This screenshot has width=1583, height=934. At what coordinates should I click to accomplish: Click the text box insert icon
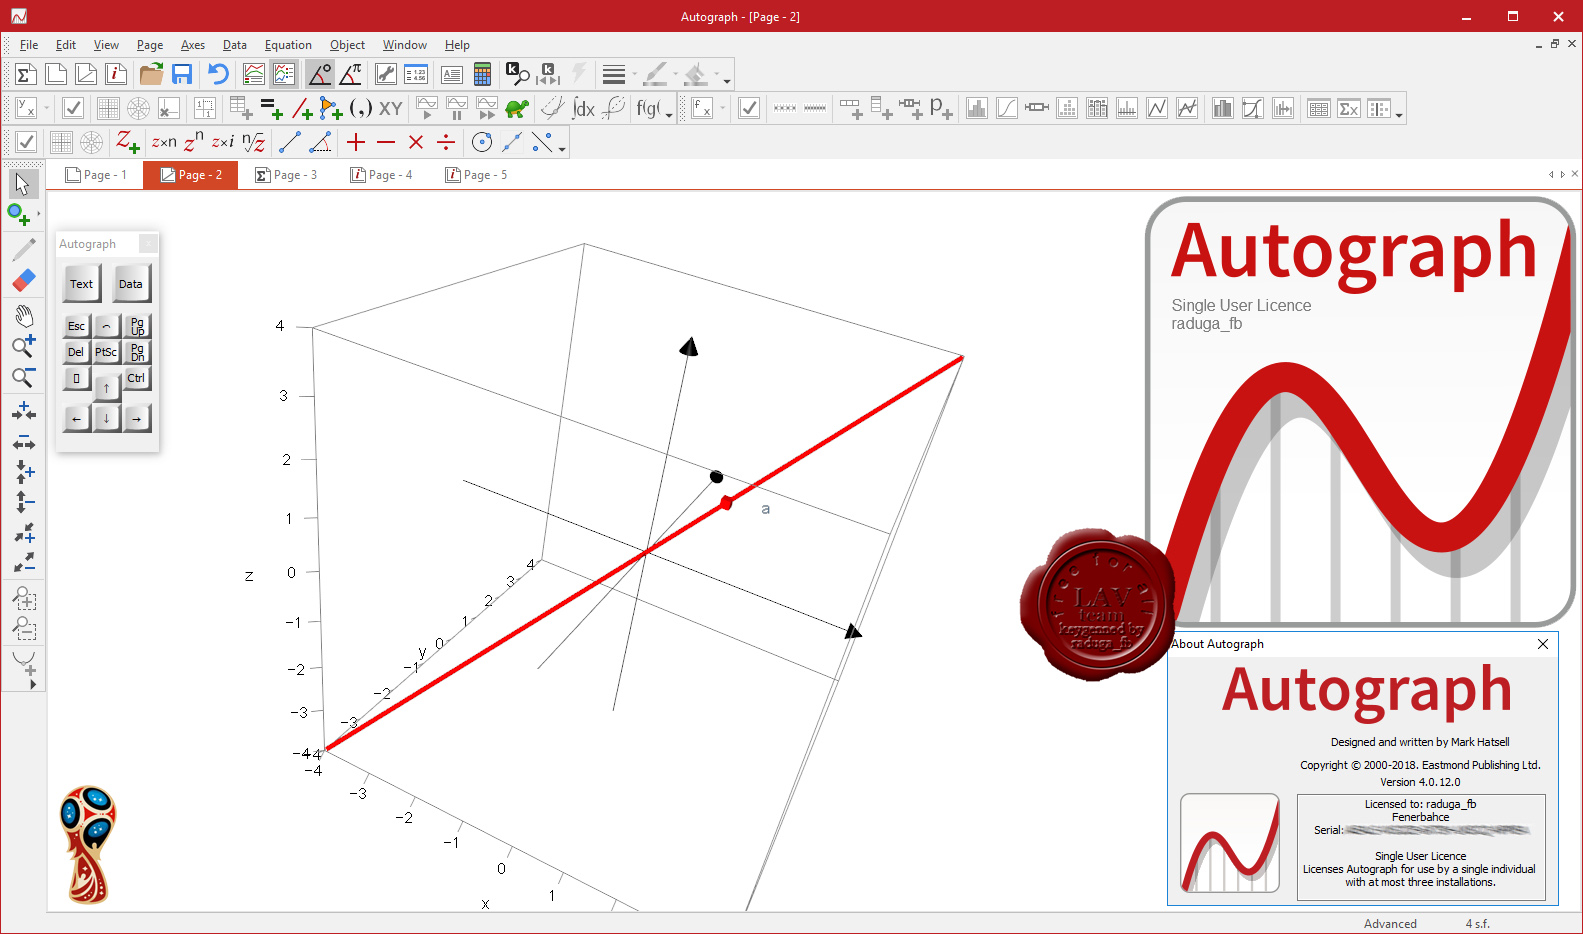tap(452, 74)
